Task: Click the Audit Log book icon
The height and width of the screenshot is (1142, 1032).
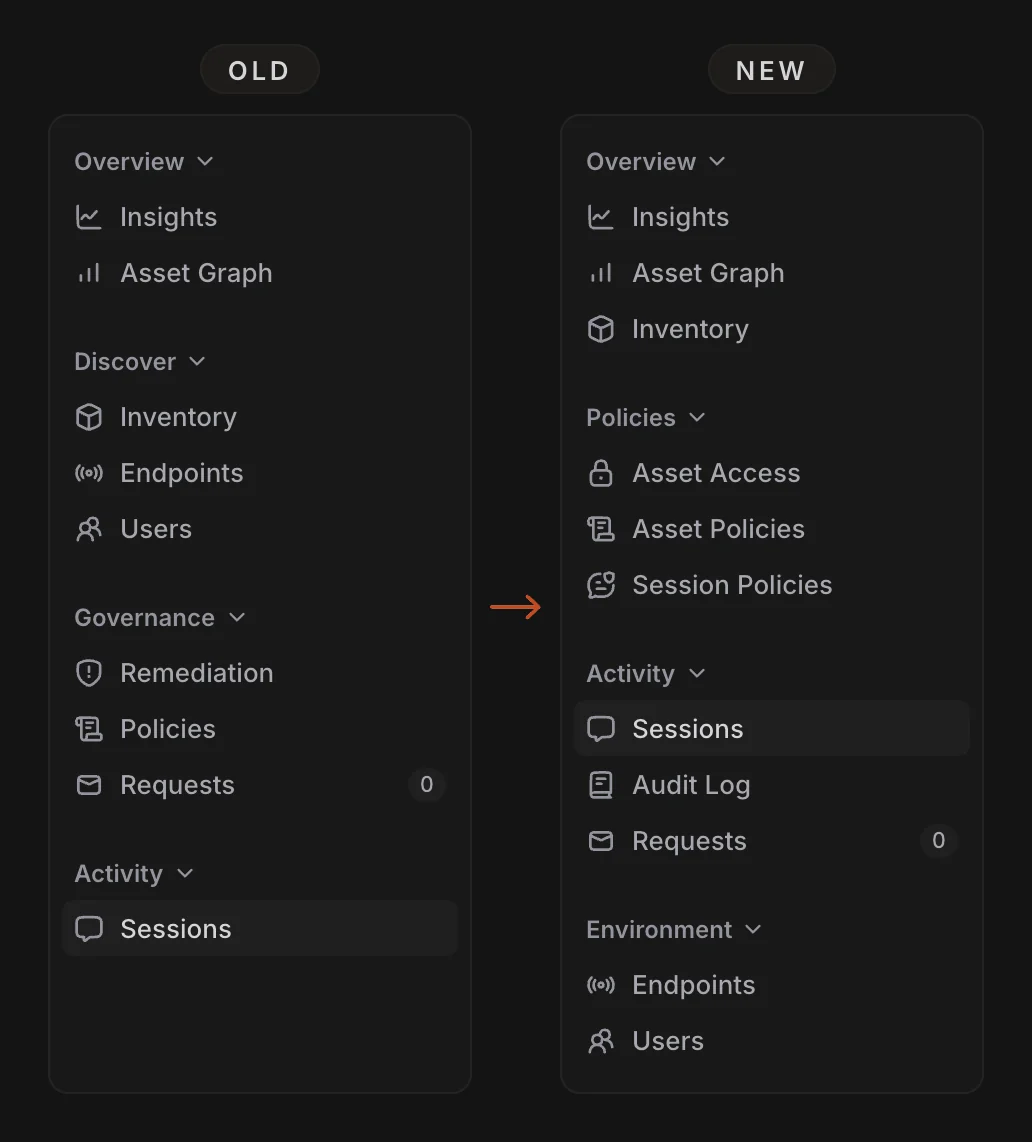Action: 601,785
